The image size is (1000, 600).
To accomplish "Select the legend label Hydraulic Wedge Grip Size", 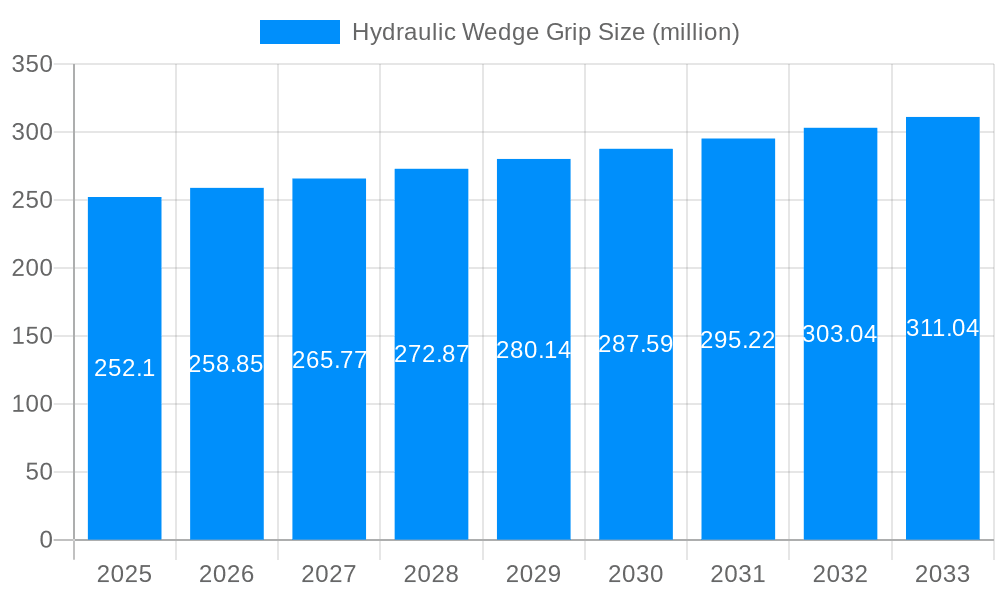I will [x=545, y=32].
